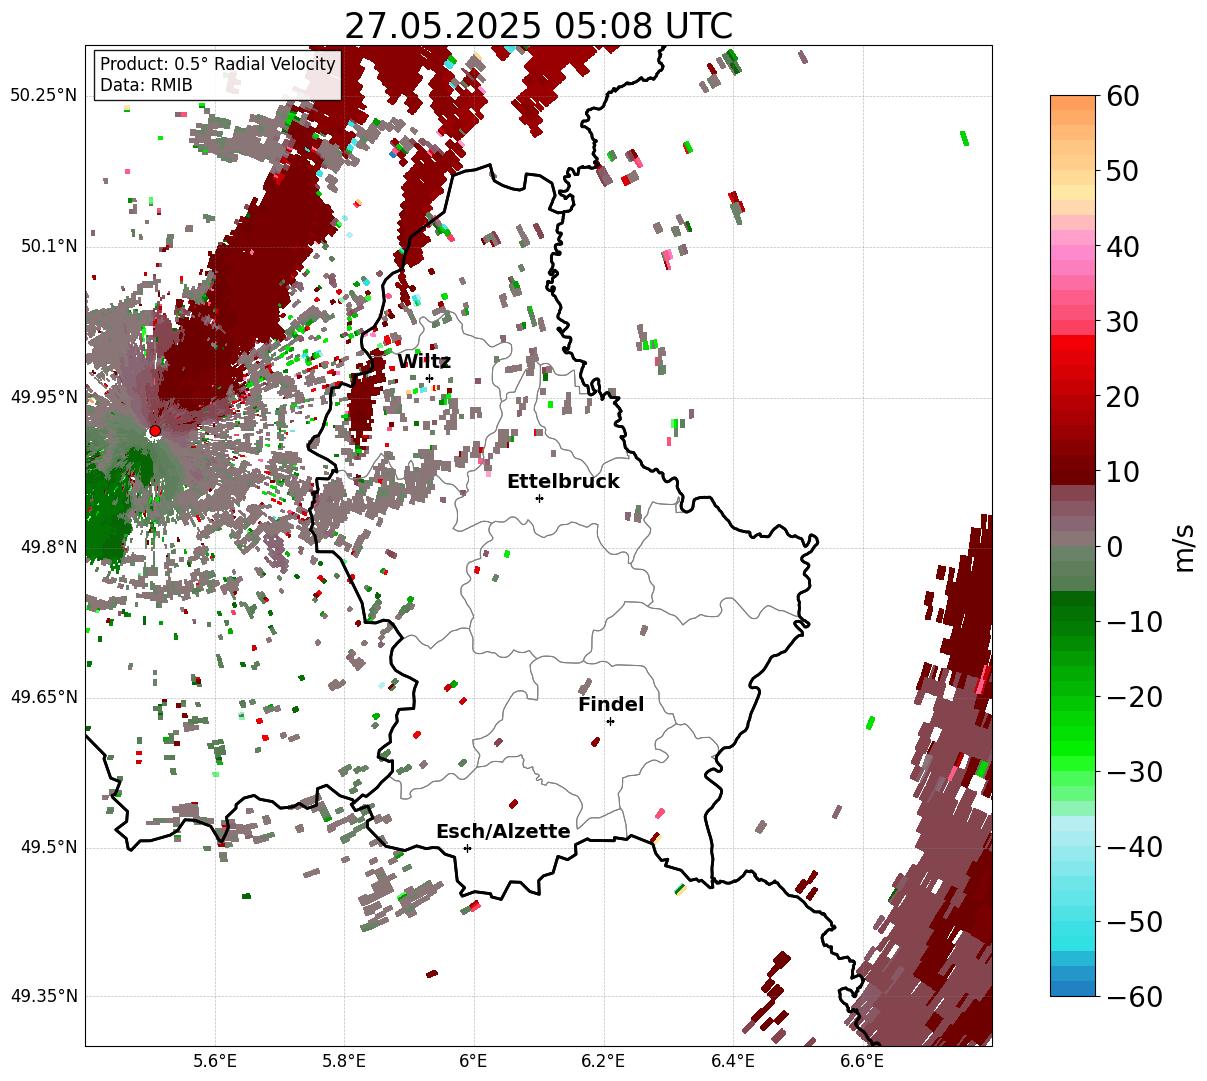1207x1081 pixels.
Task: Click the colorbar value 10
Action: (x=1122, y=471)
